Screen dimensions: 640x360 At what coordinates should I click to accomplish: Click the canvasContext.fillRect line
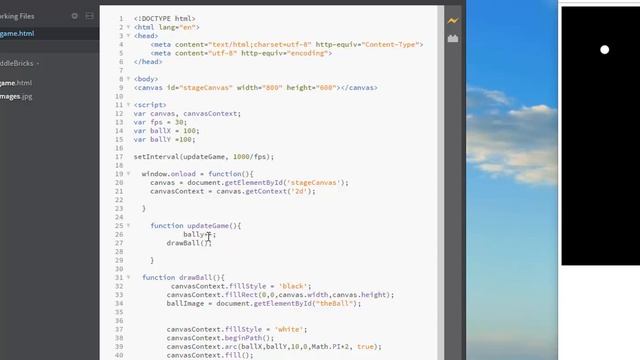[x=280, y=295]
